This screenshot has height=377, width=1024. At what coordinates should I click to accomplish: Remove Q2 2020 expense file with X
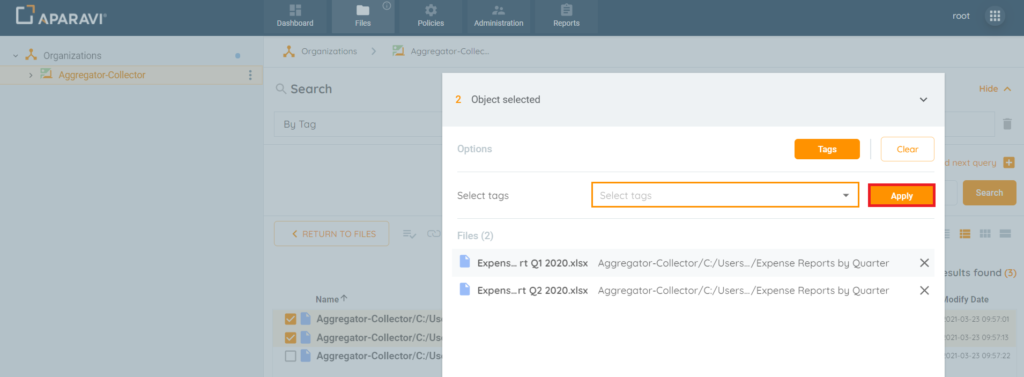pyautogui.click(x=924, y=290)
